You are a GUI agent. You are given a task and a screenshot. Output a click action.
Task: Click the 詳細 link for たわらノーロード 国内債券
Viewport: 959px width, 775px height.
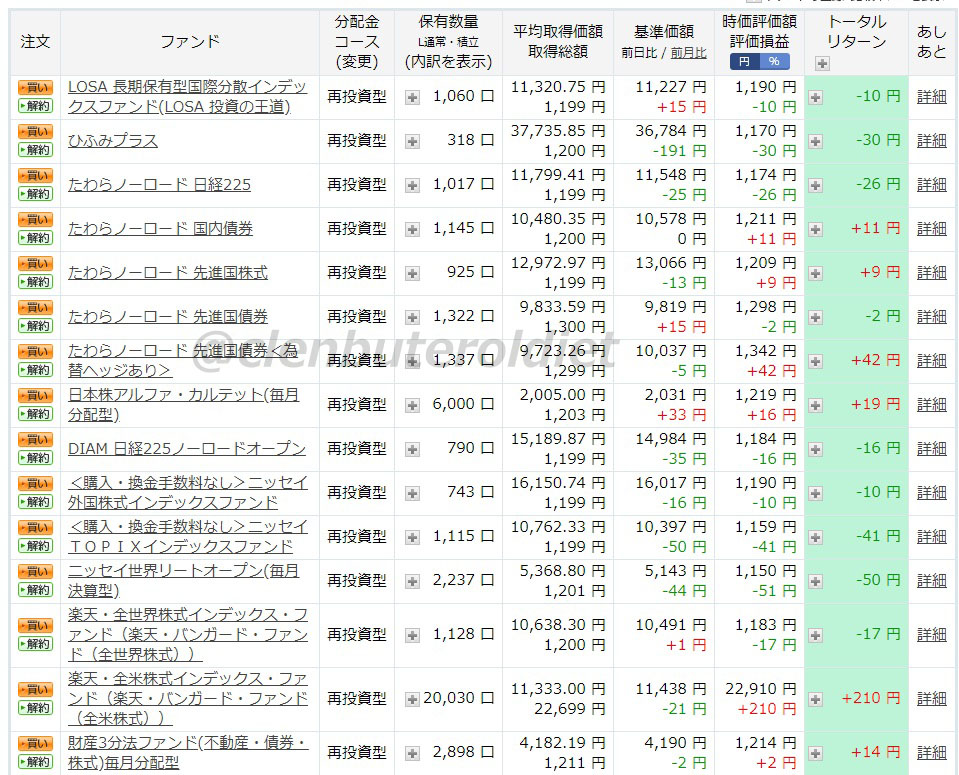(x=930, y=228)
